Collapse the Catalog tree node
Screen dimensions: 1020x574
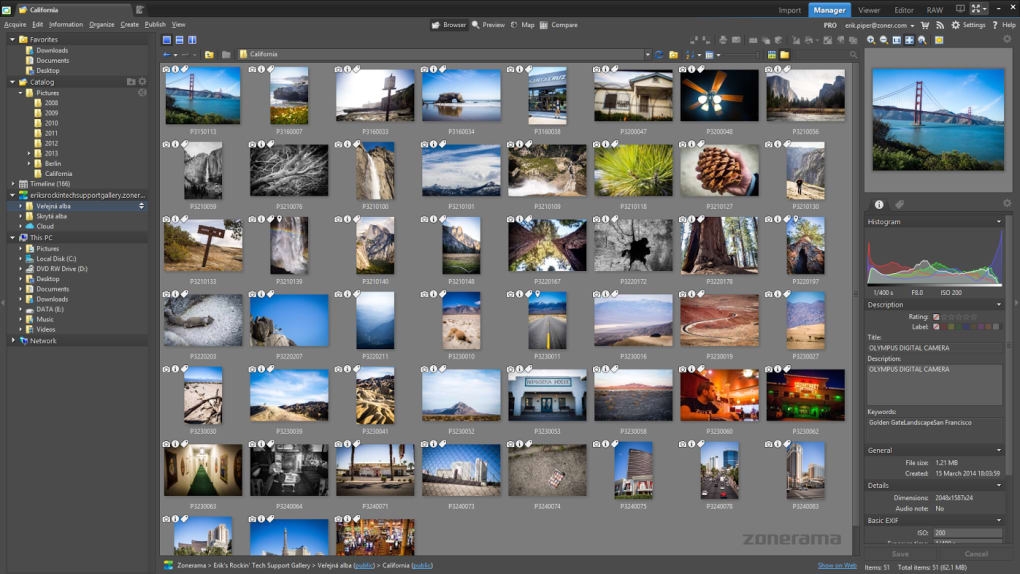coord(12,82)
